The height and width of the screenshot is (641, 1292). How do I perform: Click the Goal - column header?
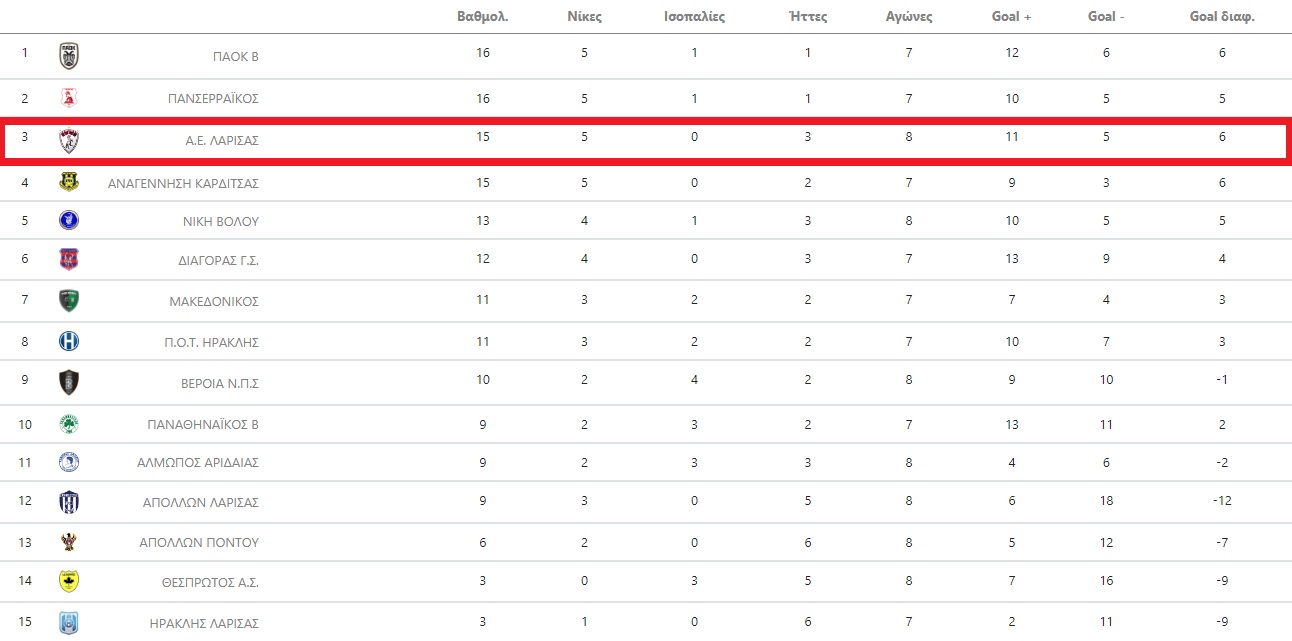[1106, 17]
